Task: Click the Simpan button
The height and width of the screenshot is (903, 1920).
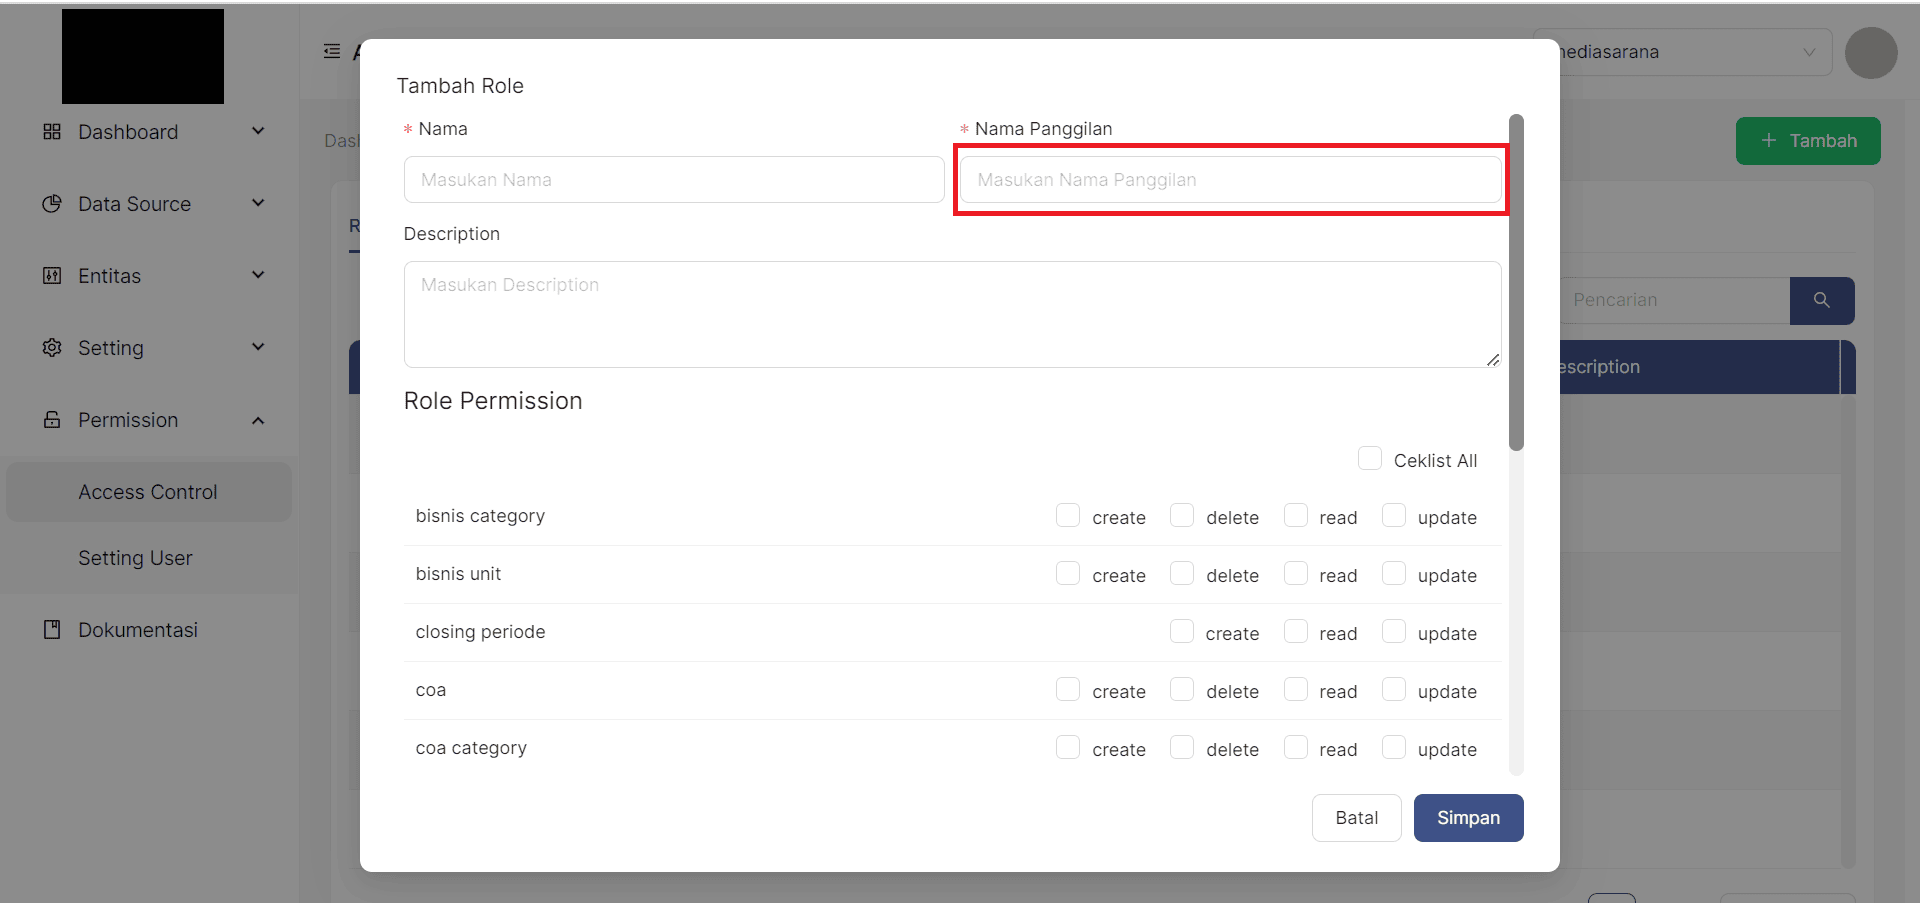Action: (1468, 818)
